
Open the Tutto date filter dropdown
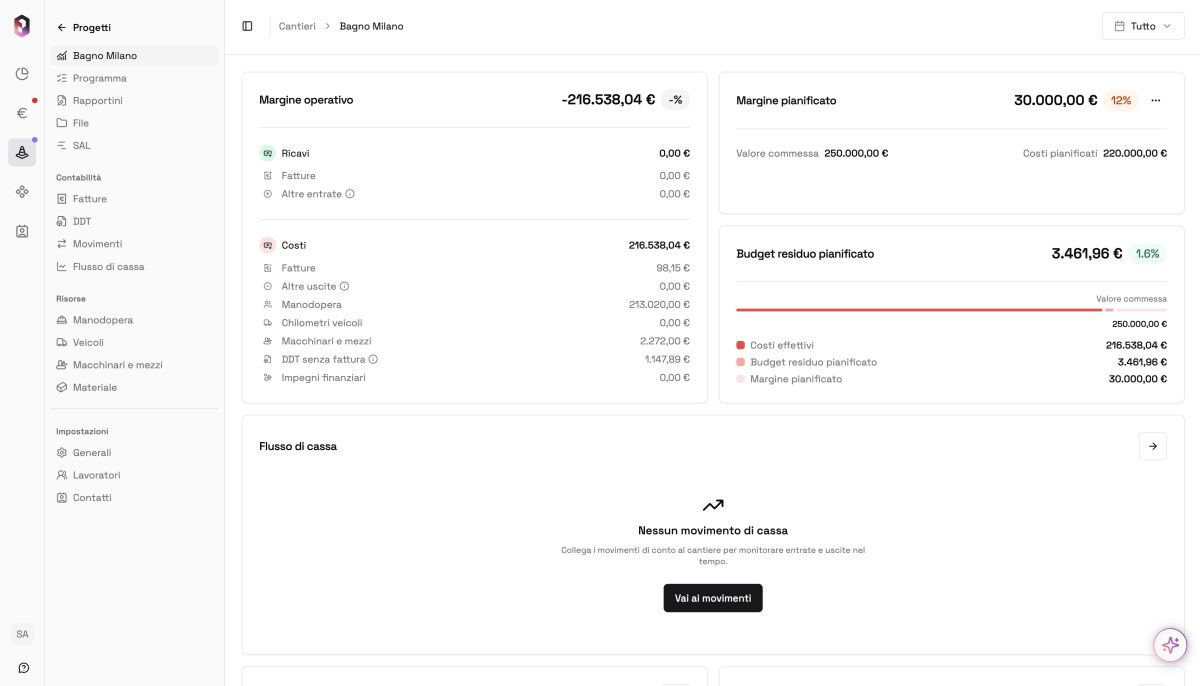point(1142,26)
